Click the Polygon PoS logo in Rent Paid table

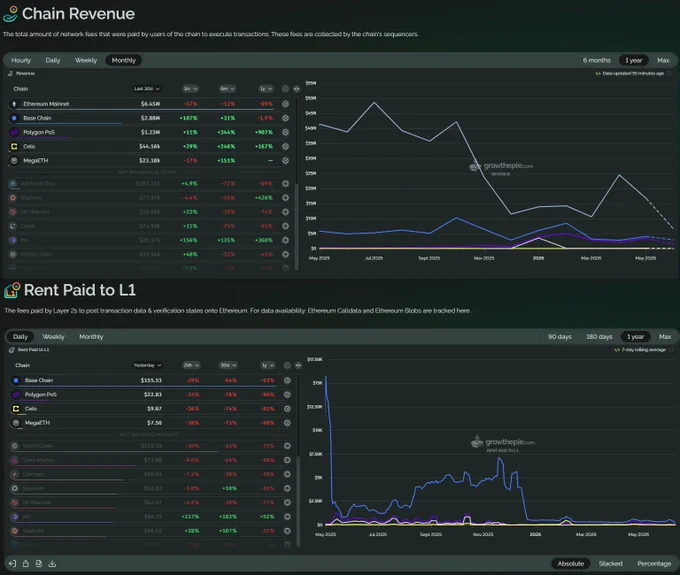(16, 395)
